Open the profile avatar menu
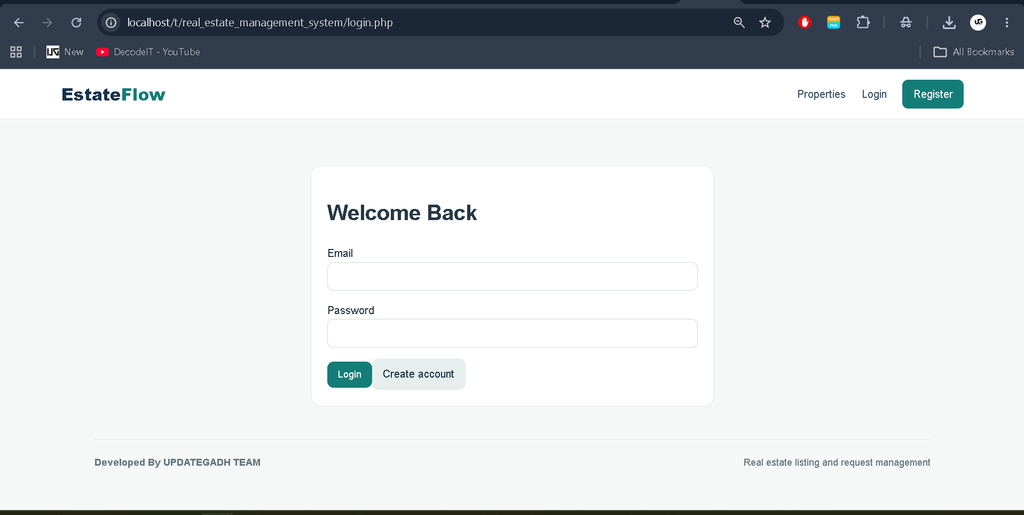Screen dimensions: 1024x515 point(978,23)
